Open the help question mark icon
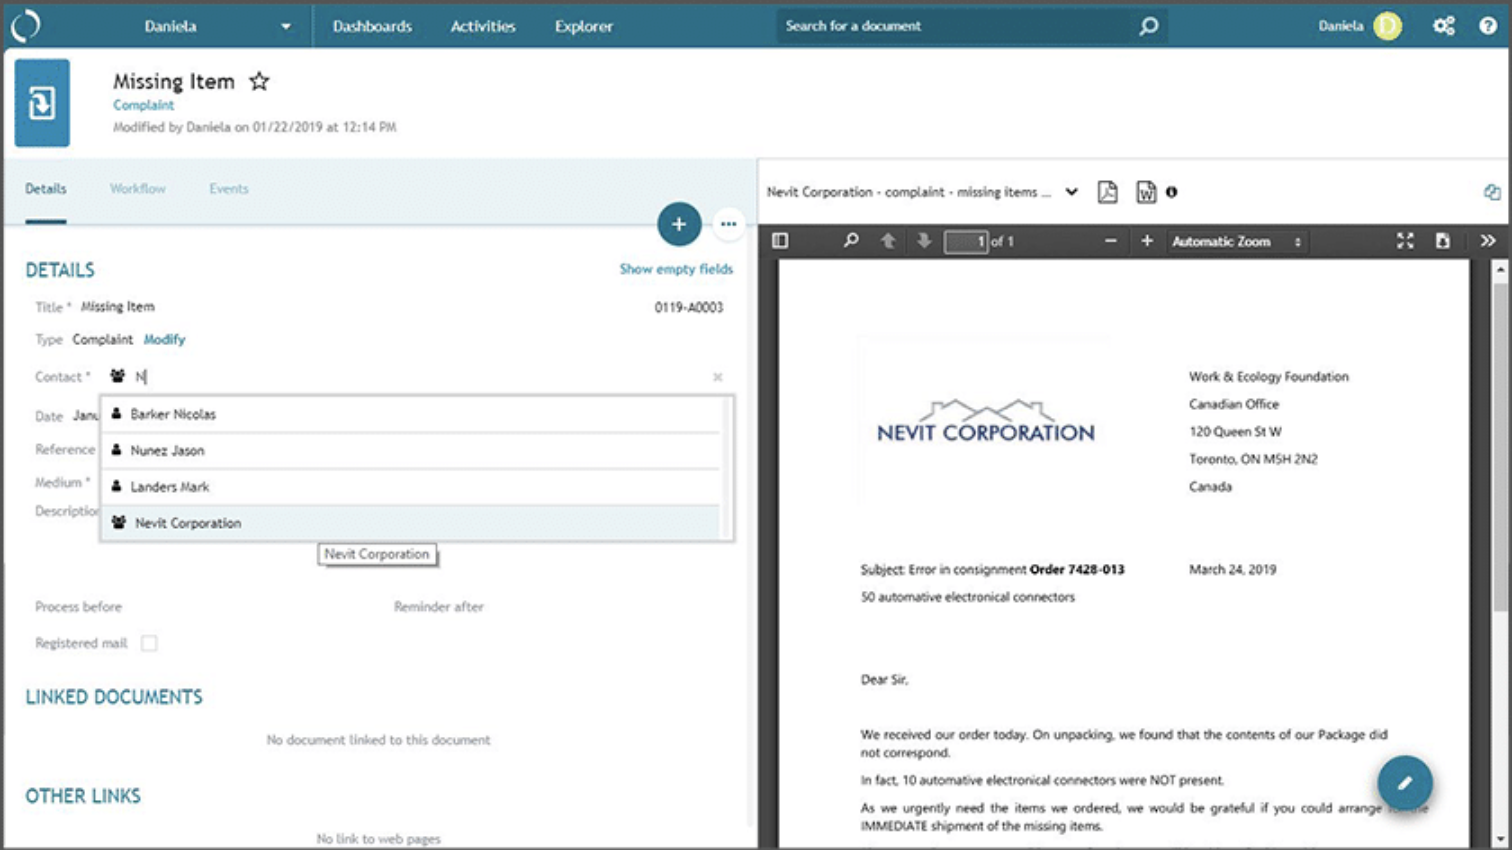The image size is (1512, 850). (1488, 26)
